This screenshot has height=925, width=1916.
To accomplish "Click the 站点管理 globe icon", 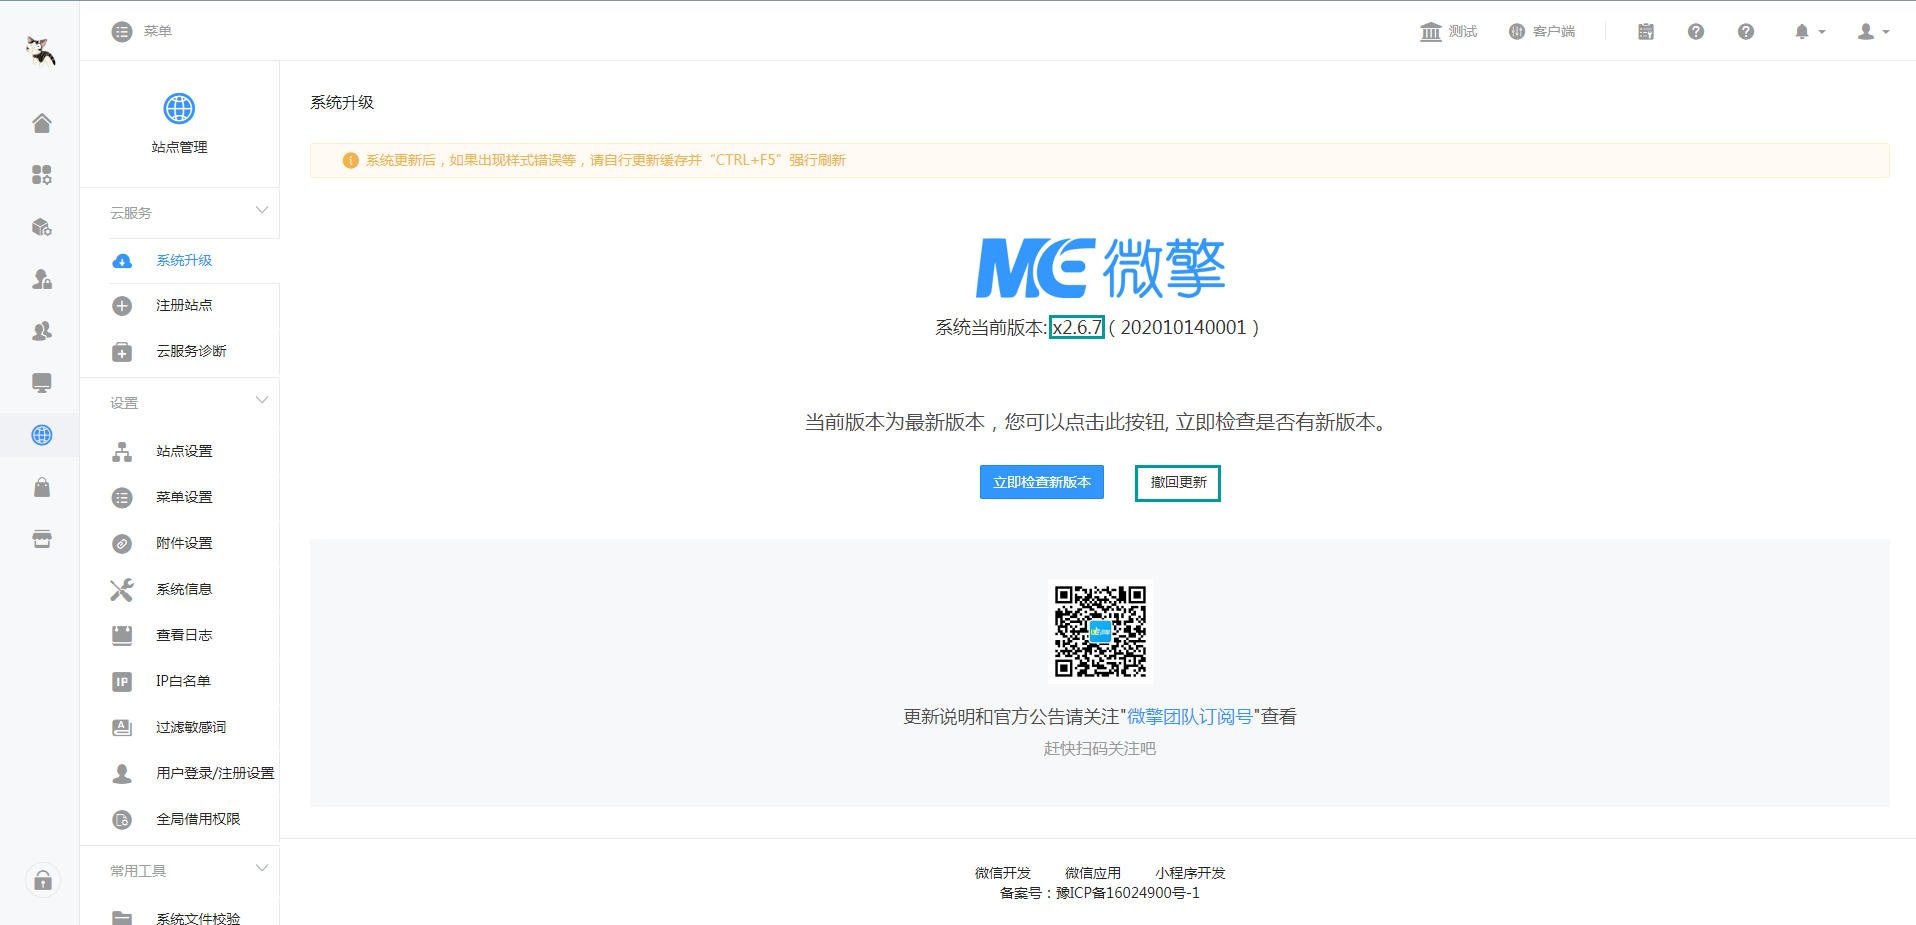I will point(179,108).
